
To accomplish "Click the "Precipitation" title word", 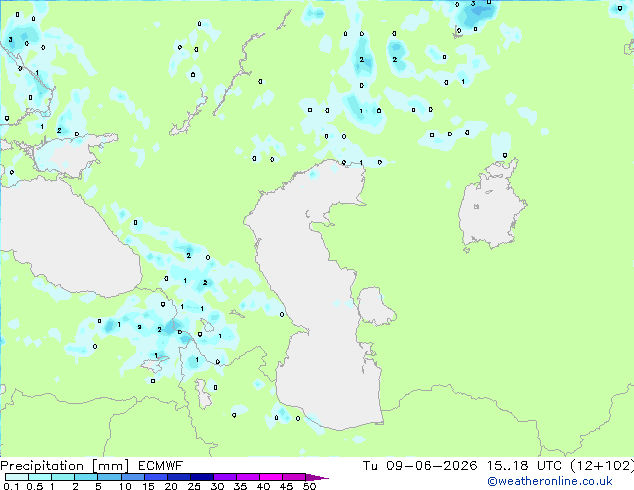I will click(42, 466).
